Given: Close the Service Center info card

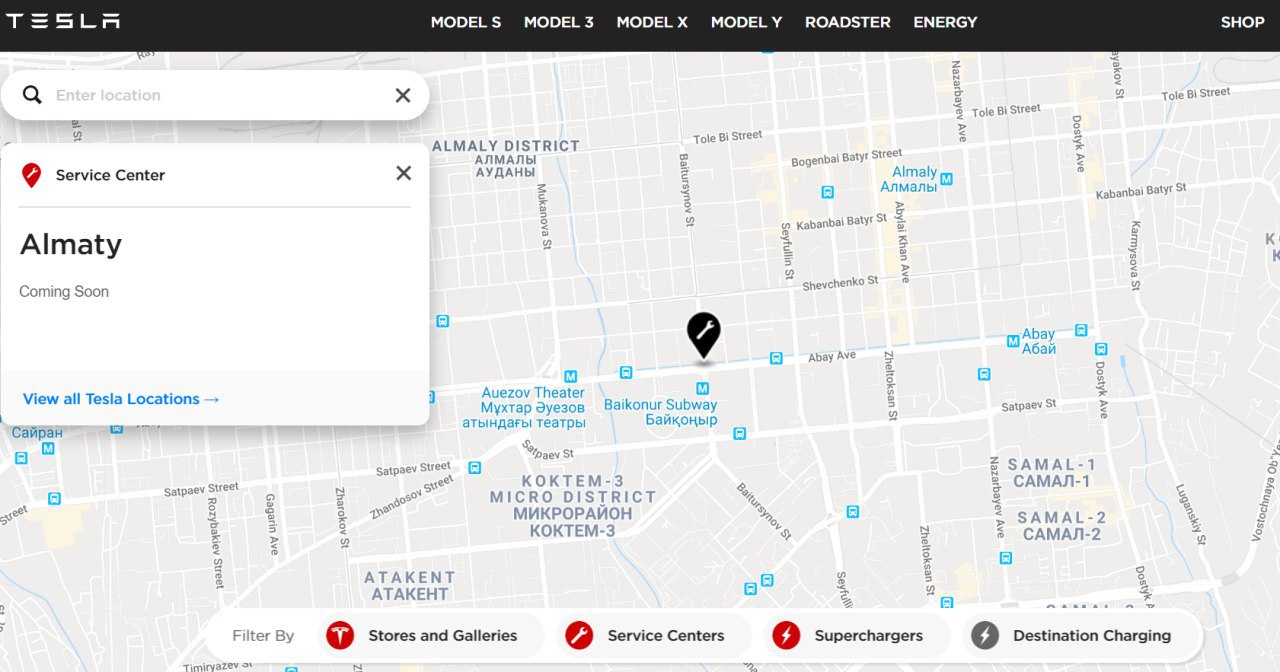Looking at the screenshot, I should (404, 173).
